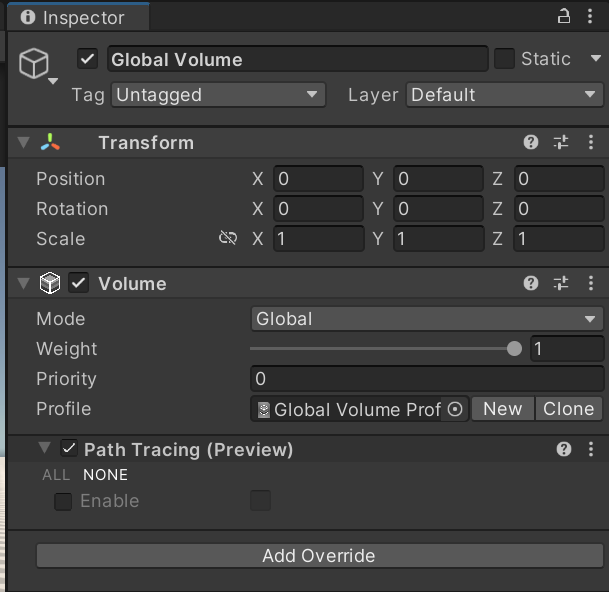This screenshot has height=592, width=609.
Task: Toggle the Global Volume active checkbox
Action: point(88,59)
